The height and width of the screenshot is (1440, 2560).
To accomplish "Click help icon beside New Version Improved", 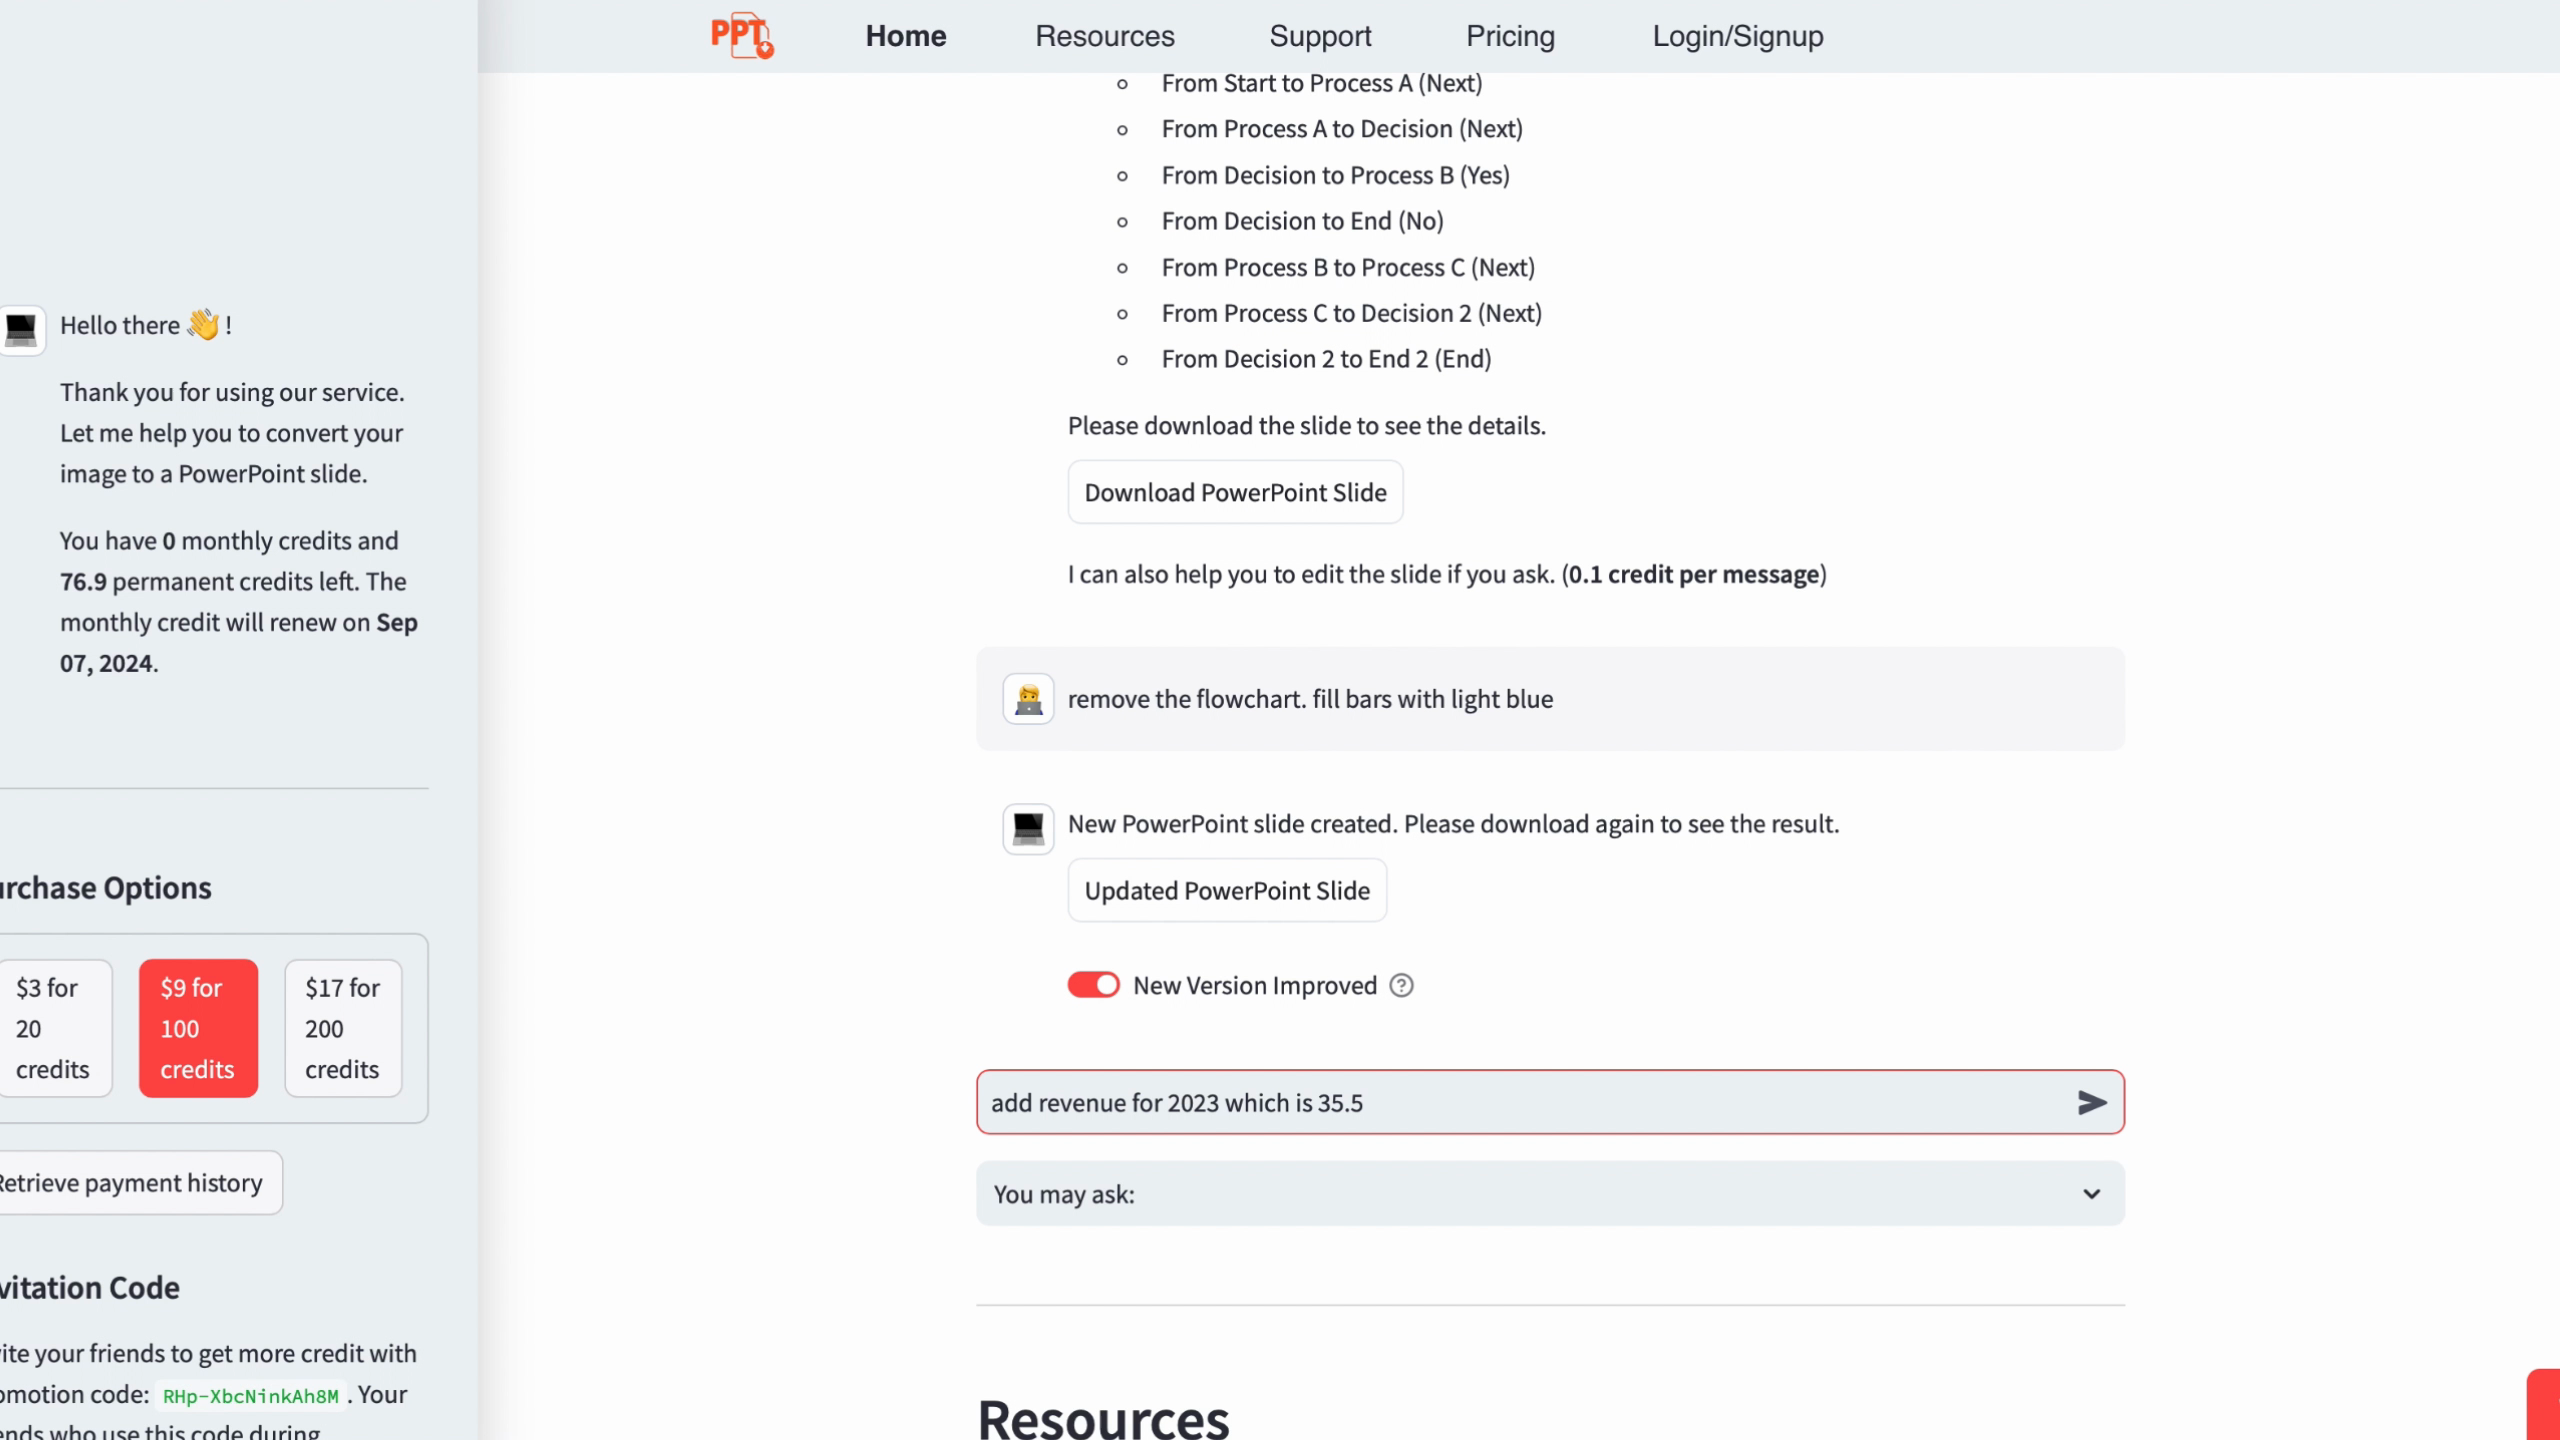I will (x=1401, y=985).
